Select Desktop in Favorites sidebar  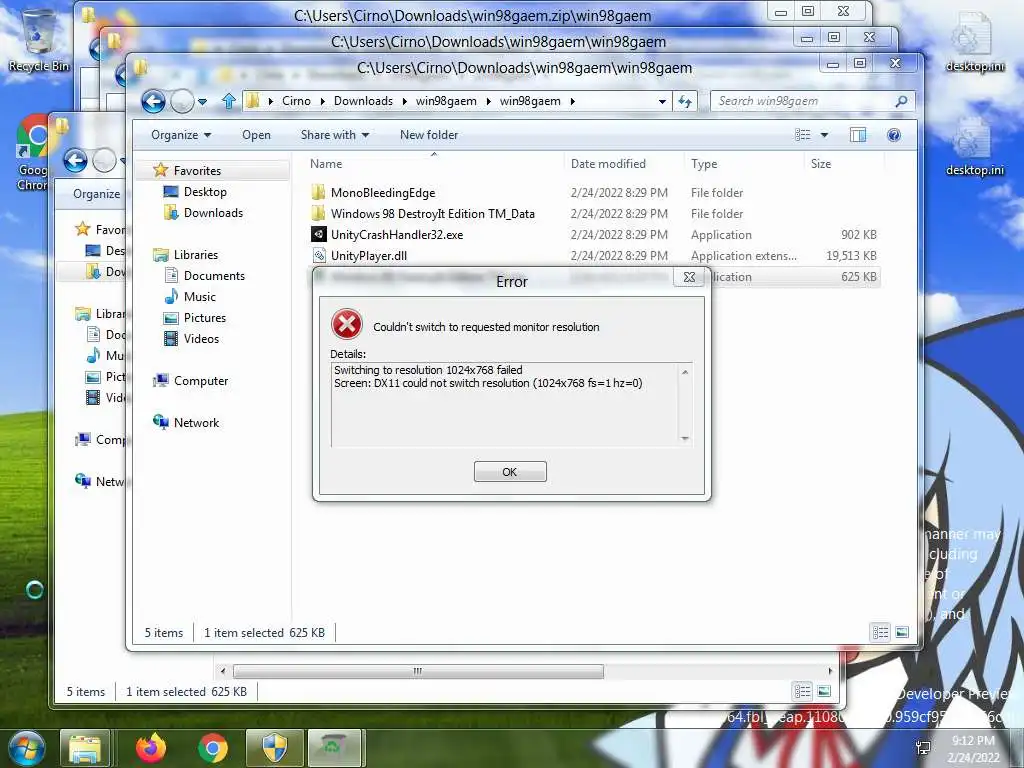(x=205, y=192)
